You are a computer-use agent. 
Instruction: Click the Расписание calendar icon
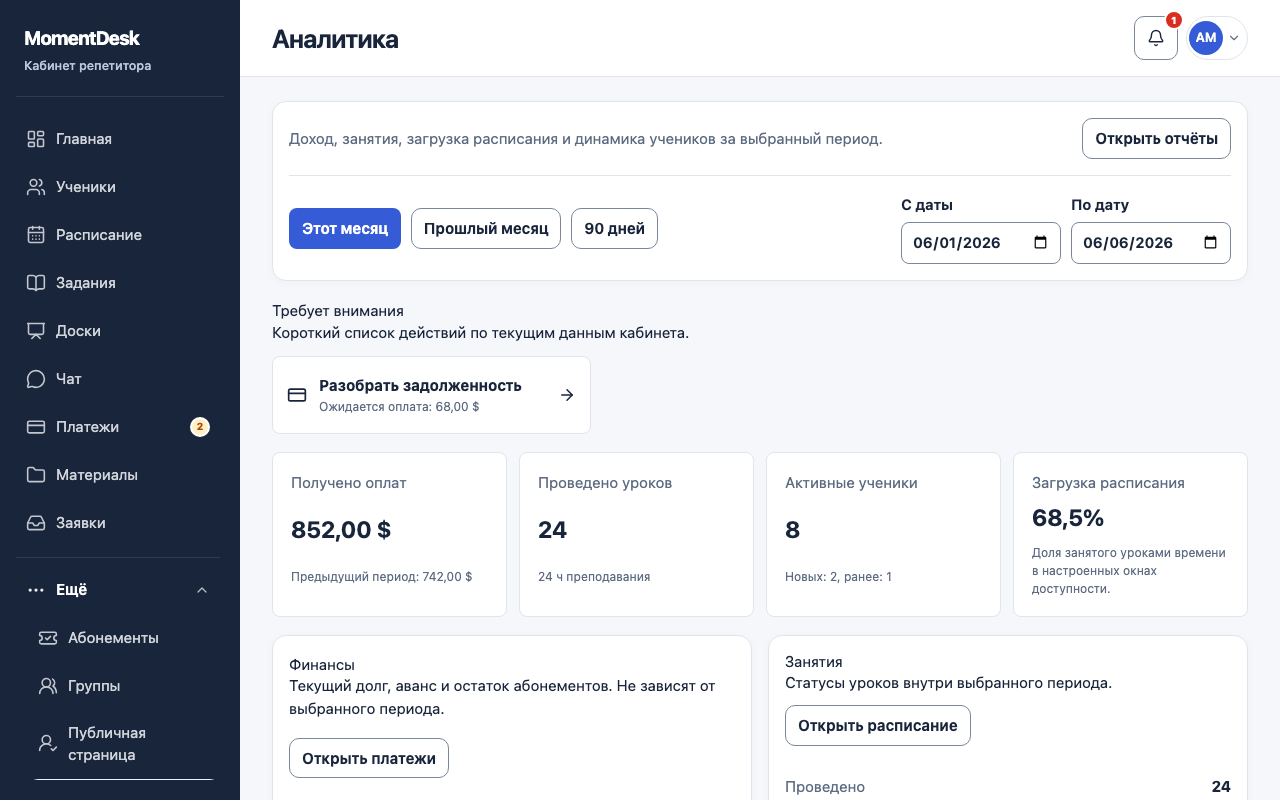click(x=36, y=235)
